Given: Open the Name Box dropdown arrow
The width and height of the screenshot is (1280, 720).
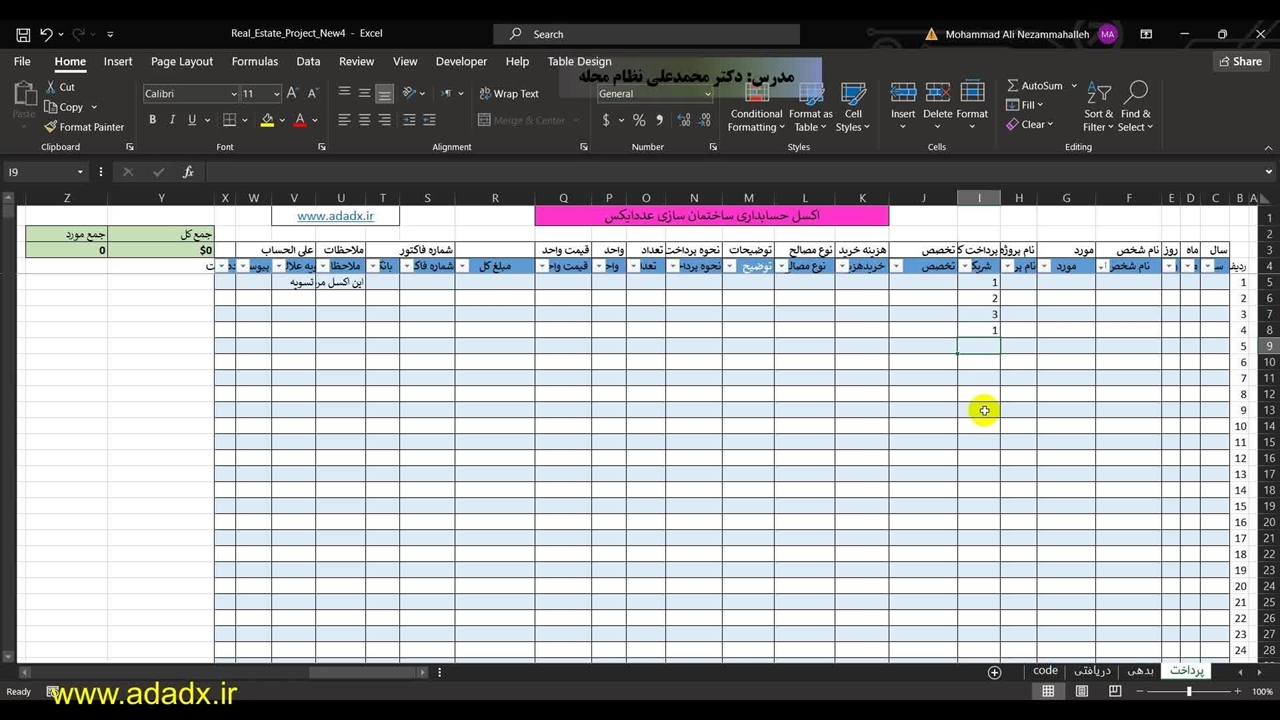Looking at the screenshot, I should click(80, 172).
